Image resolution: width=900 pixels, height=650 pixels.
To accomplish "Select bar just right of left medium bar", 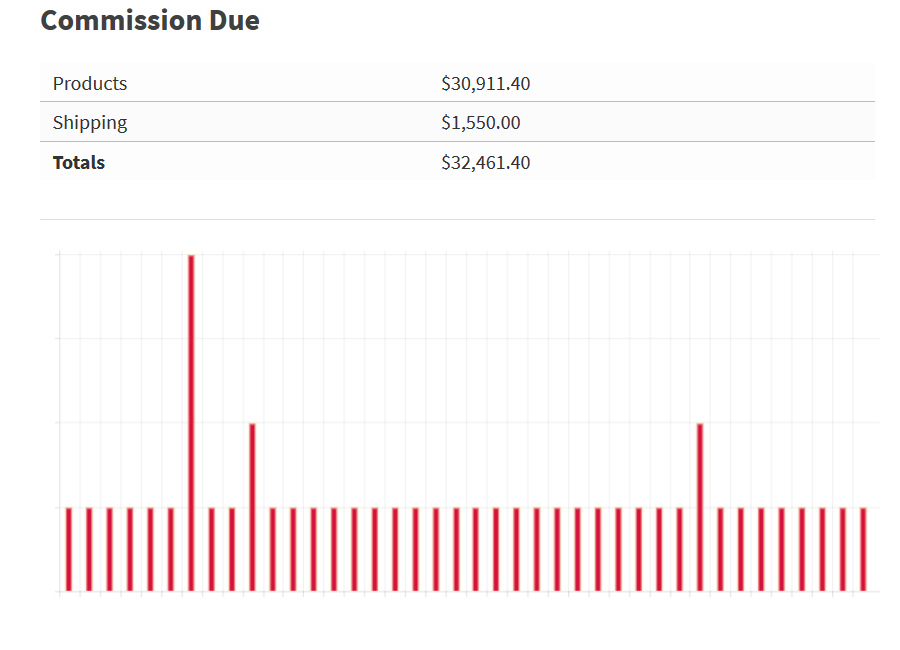I will 273,548.
